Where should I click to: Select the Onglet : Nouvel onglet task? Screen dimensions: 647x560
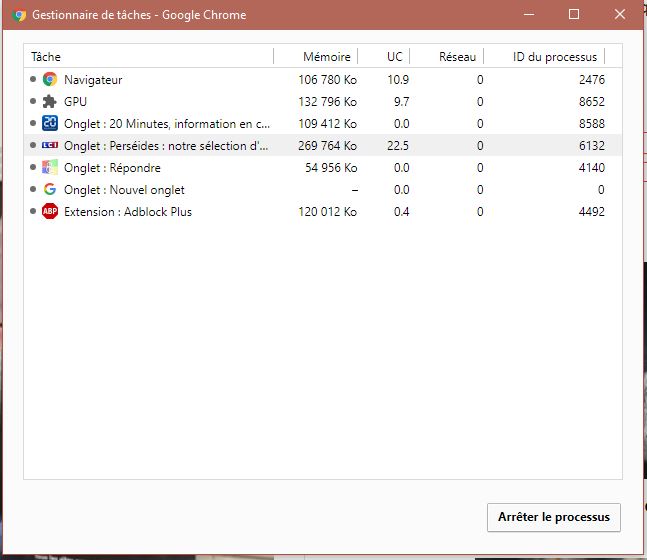pyautogui.click(x=124, y=190)
